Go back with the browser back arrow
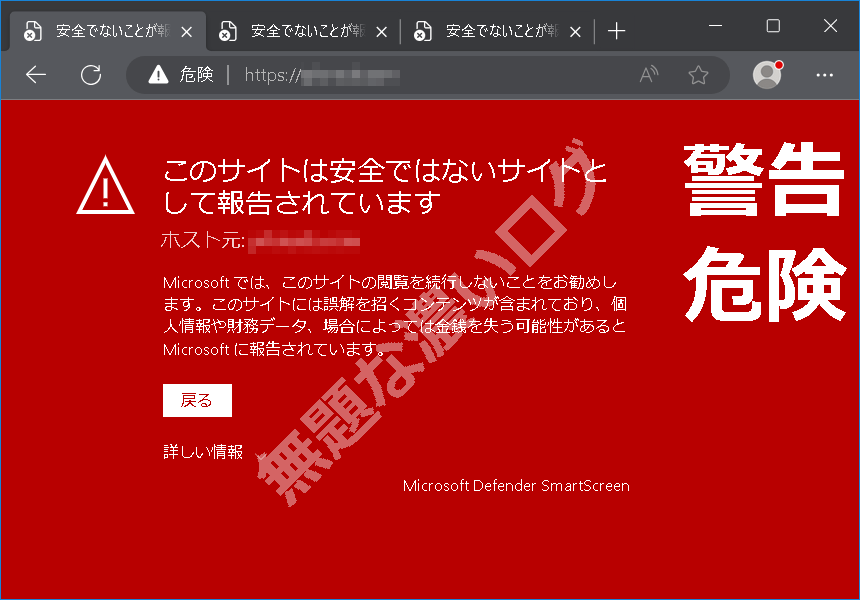The height and width of the screenshot is (600, 860). 36,75
